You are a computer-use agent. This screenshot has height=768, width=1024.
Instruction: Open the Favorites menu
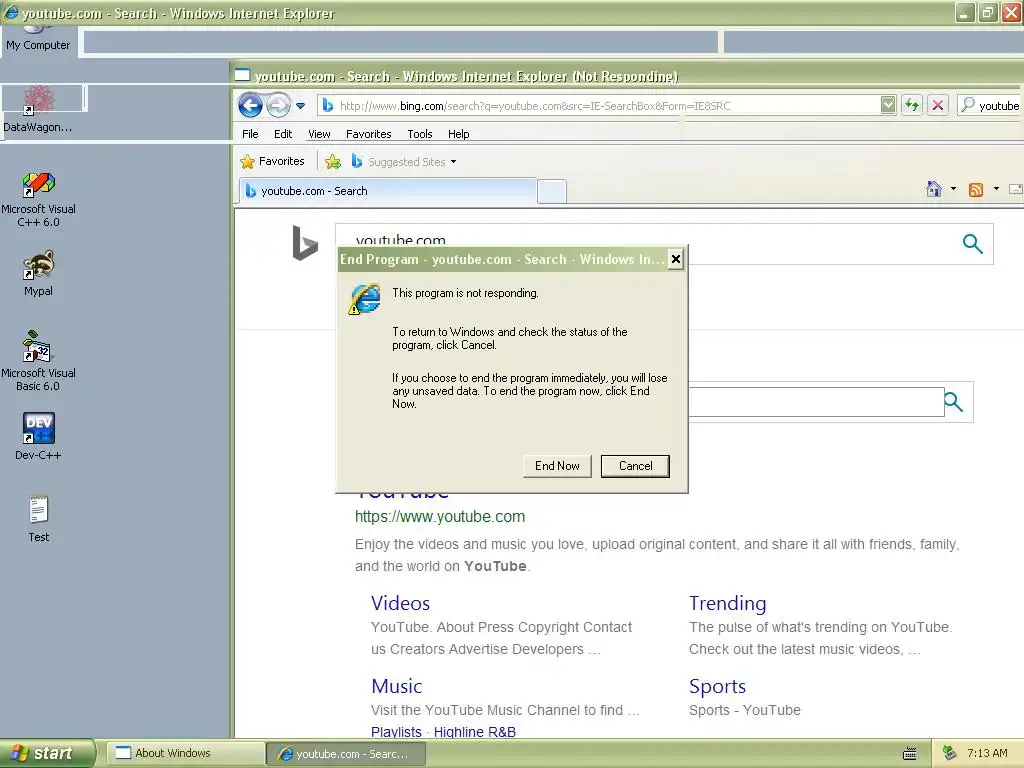click(x=368, y=134)
